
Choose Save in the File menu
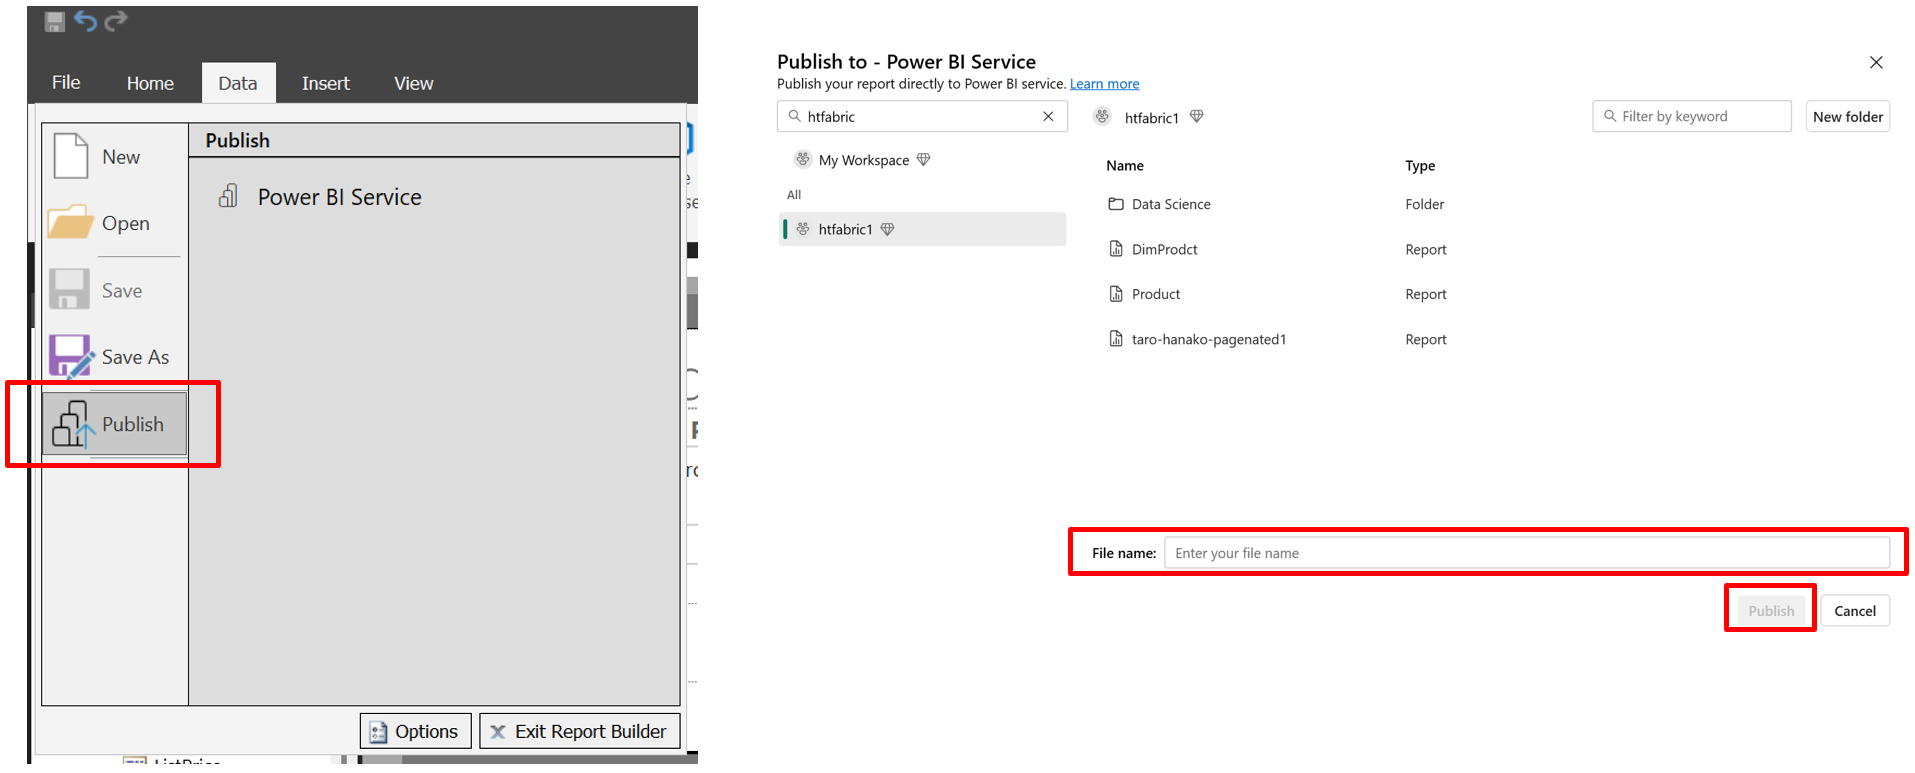tap(114, 290)
